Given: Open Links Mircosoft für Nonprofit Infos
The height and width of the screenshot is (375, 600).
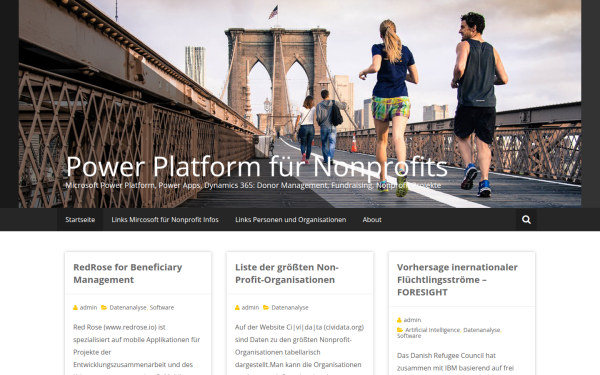Looking at the screenshot, I should pos(165,220).
